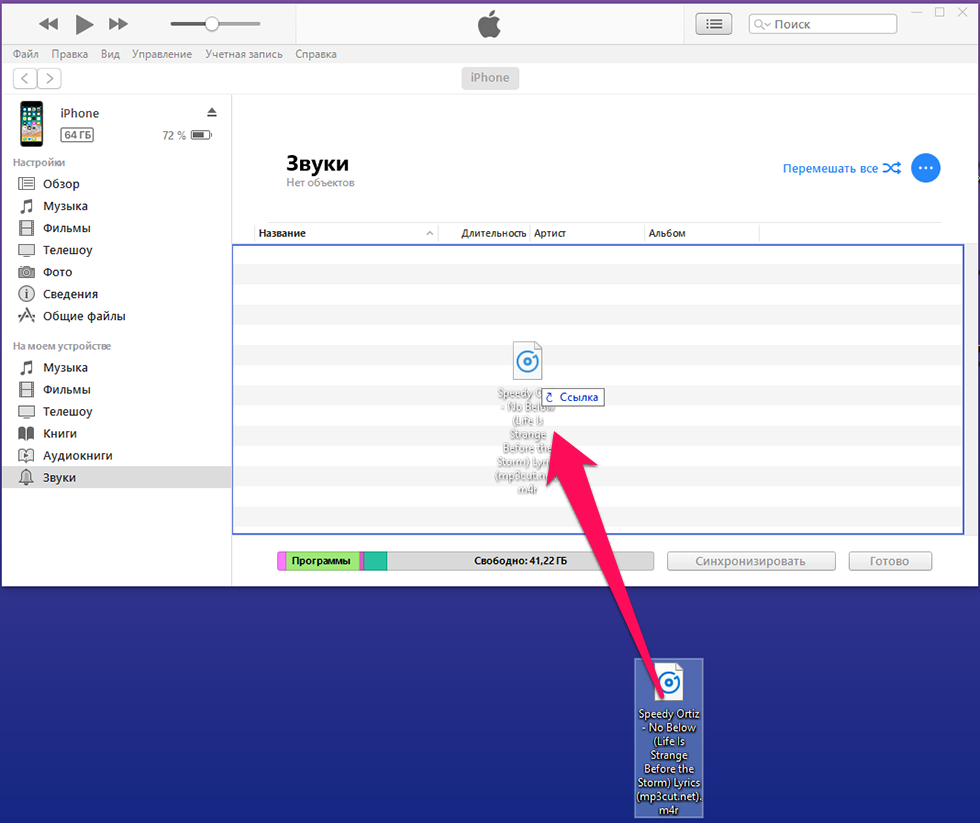The height and width of the screenshot is (823, 980).
Task: Eject the iPhone using eject icon
Action: tap(212, 112)
